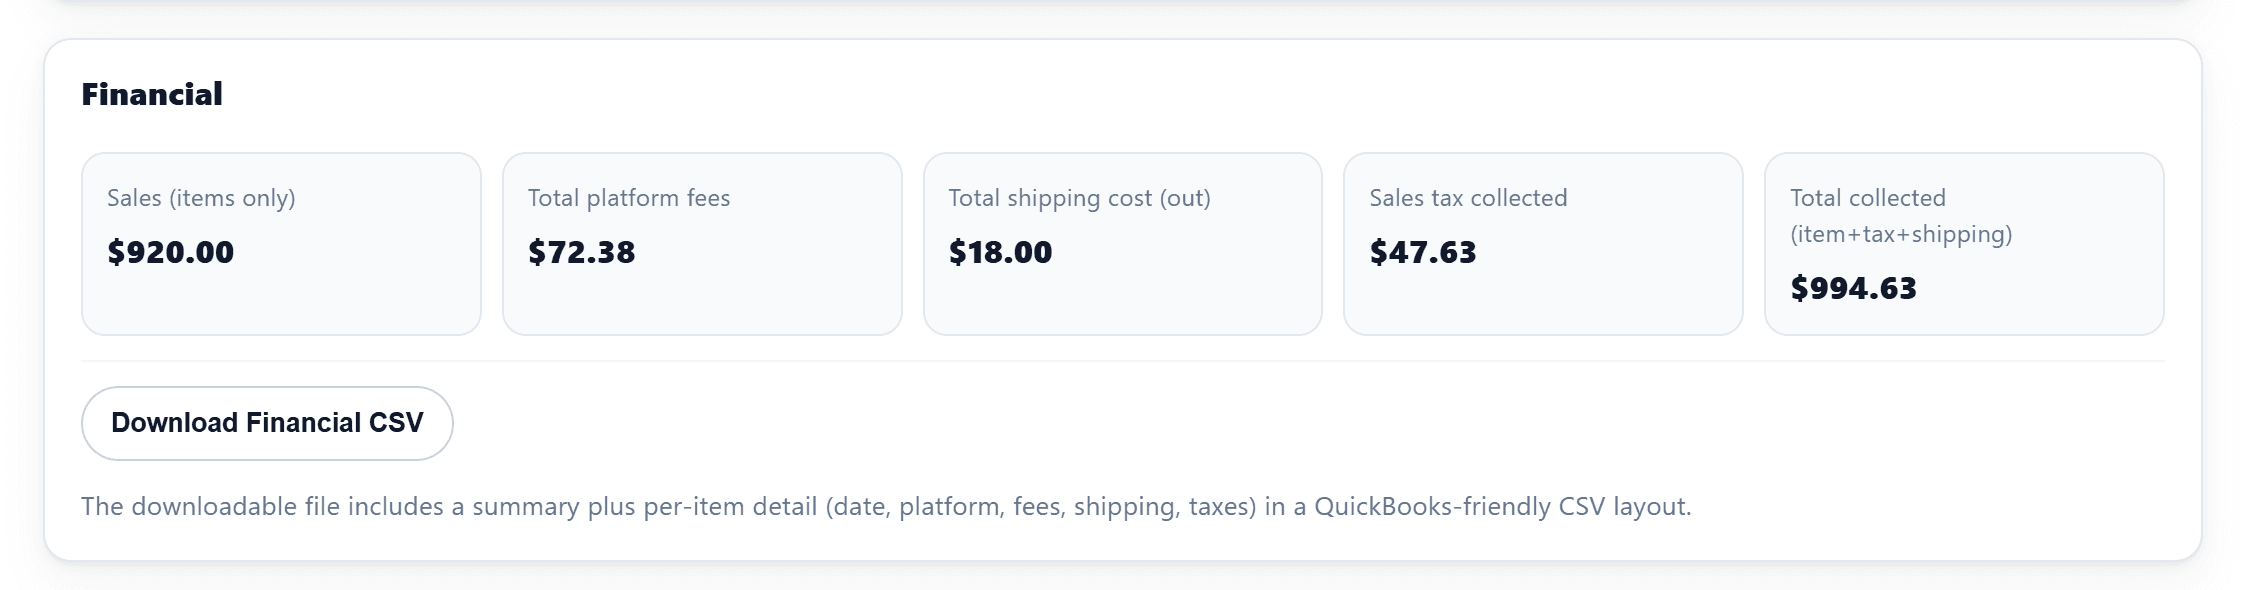The height and width of the screenshot is (590, 2266).
Task: Click the Download Financial CSV button
Action: point(266,423)
